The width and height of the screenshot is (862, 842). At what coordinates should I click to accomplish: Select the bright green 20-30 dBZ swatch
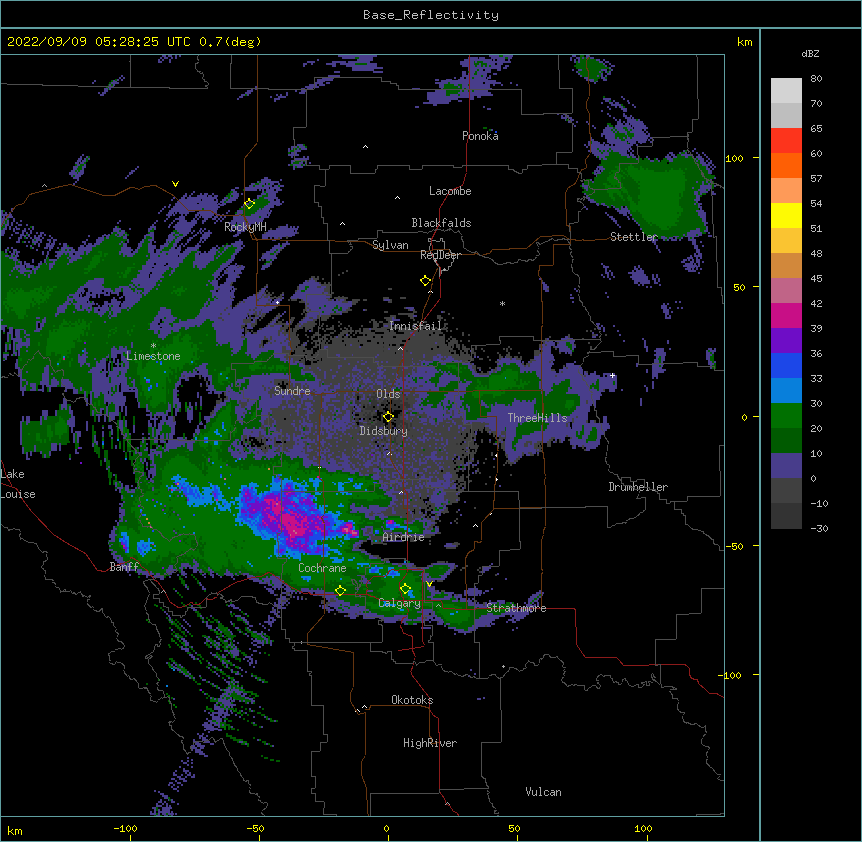coord(786,416)
